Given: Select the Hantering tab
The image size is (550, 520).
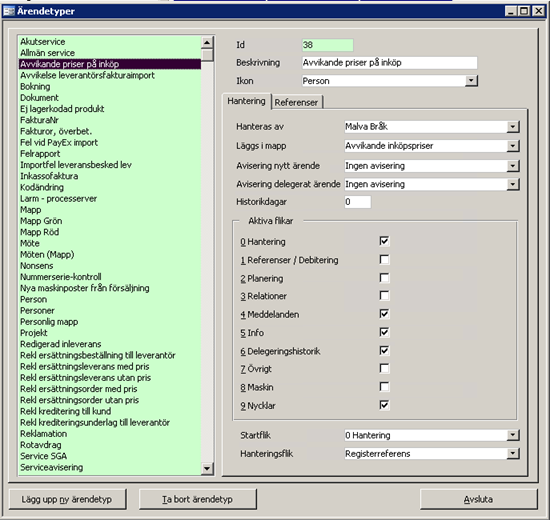Looking at the screenshot, I should tap(247, 101).
